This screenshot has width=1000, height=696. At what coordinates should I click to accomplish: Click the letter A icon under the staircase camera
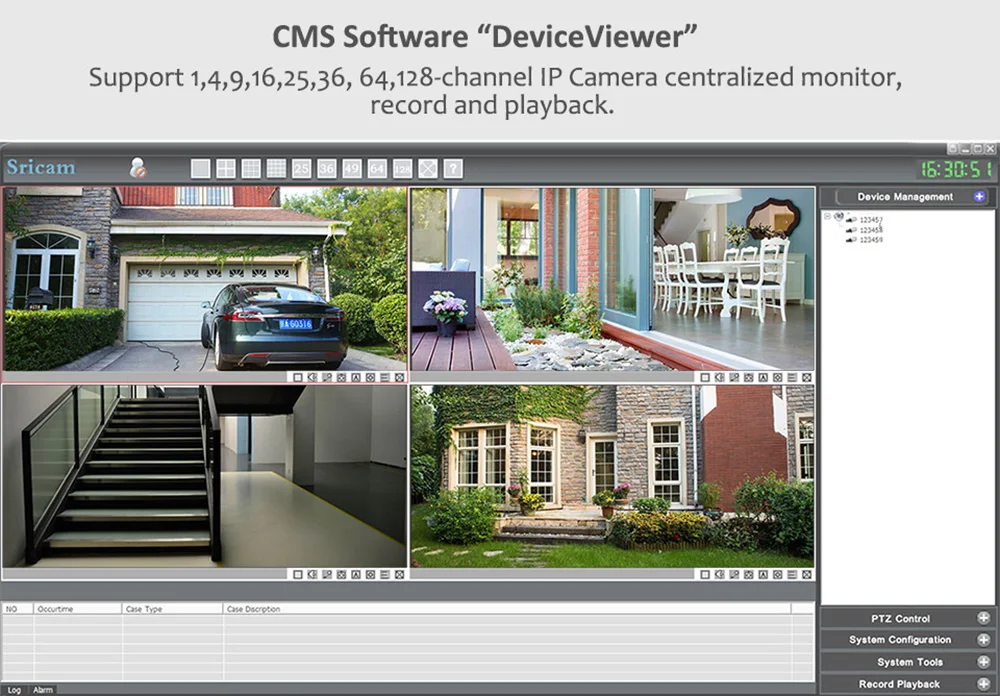point(356,575)
